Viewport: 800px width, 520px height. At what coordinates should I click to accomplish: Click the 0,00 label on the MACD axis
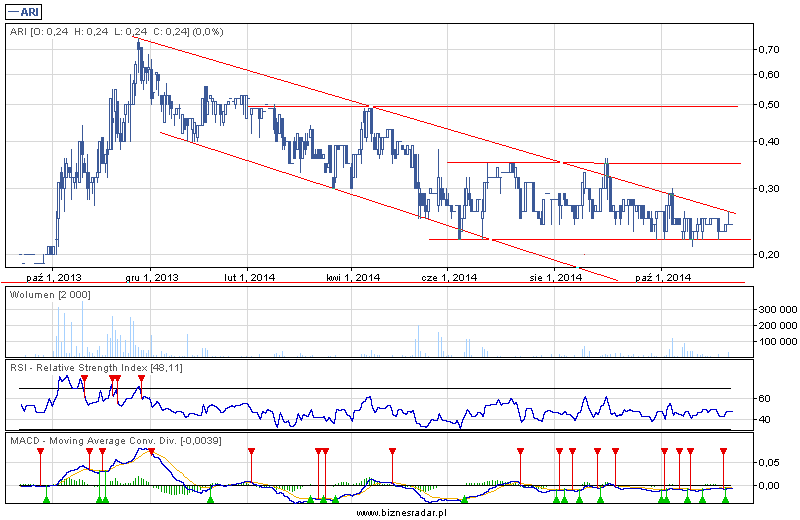pyautogui.click(x=768, y=485)
